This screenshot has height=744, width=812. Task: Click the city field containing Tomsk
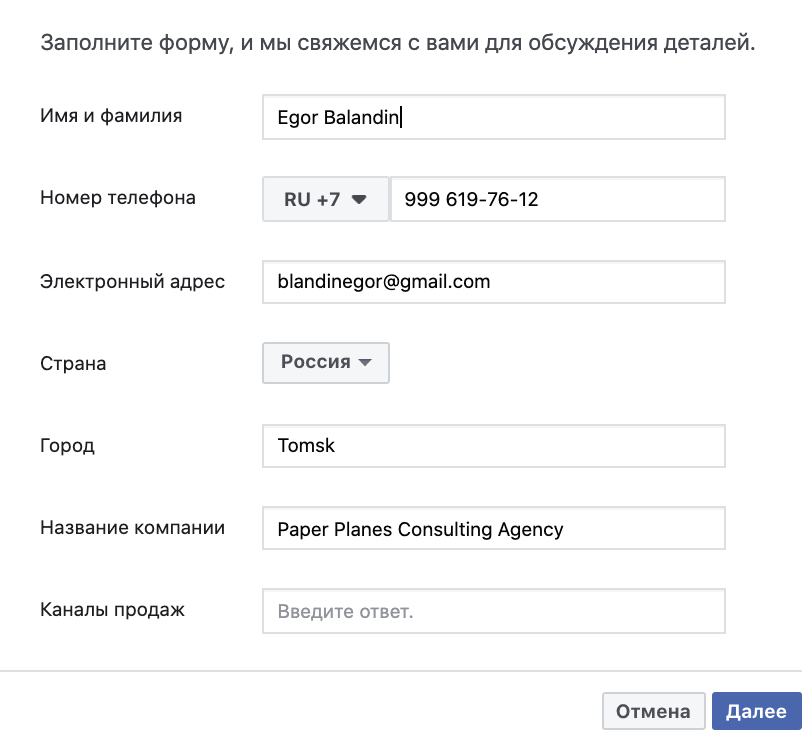[x=493, y=446]
